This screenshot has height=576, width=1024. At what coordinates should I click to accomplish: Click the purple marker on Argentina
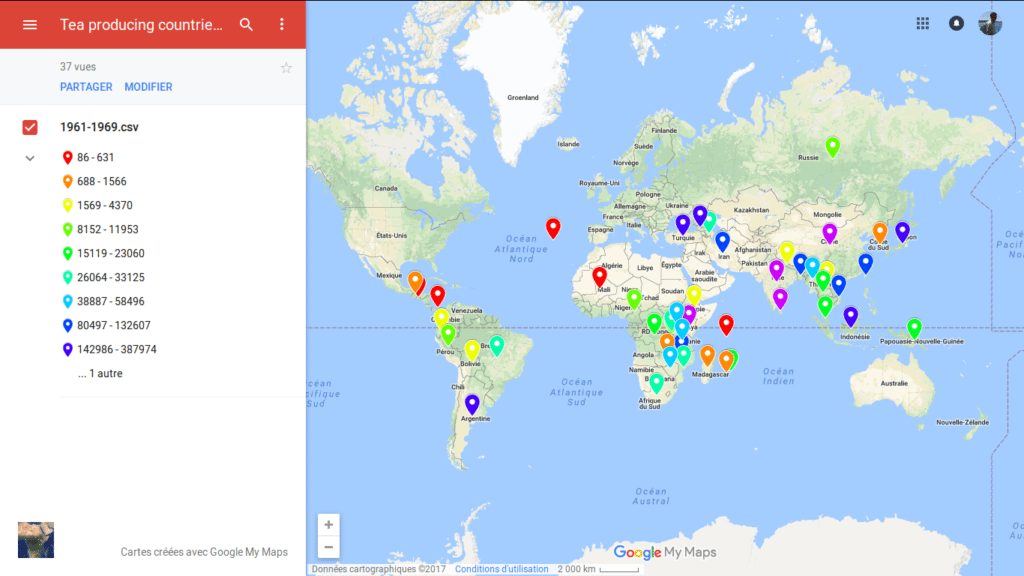pos(472,403)
